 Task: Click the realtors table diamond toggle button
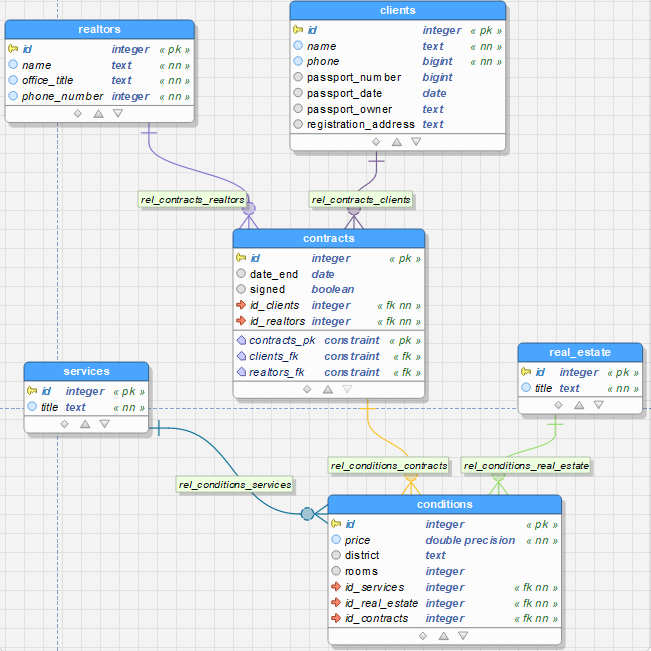tap(78, 113)
